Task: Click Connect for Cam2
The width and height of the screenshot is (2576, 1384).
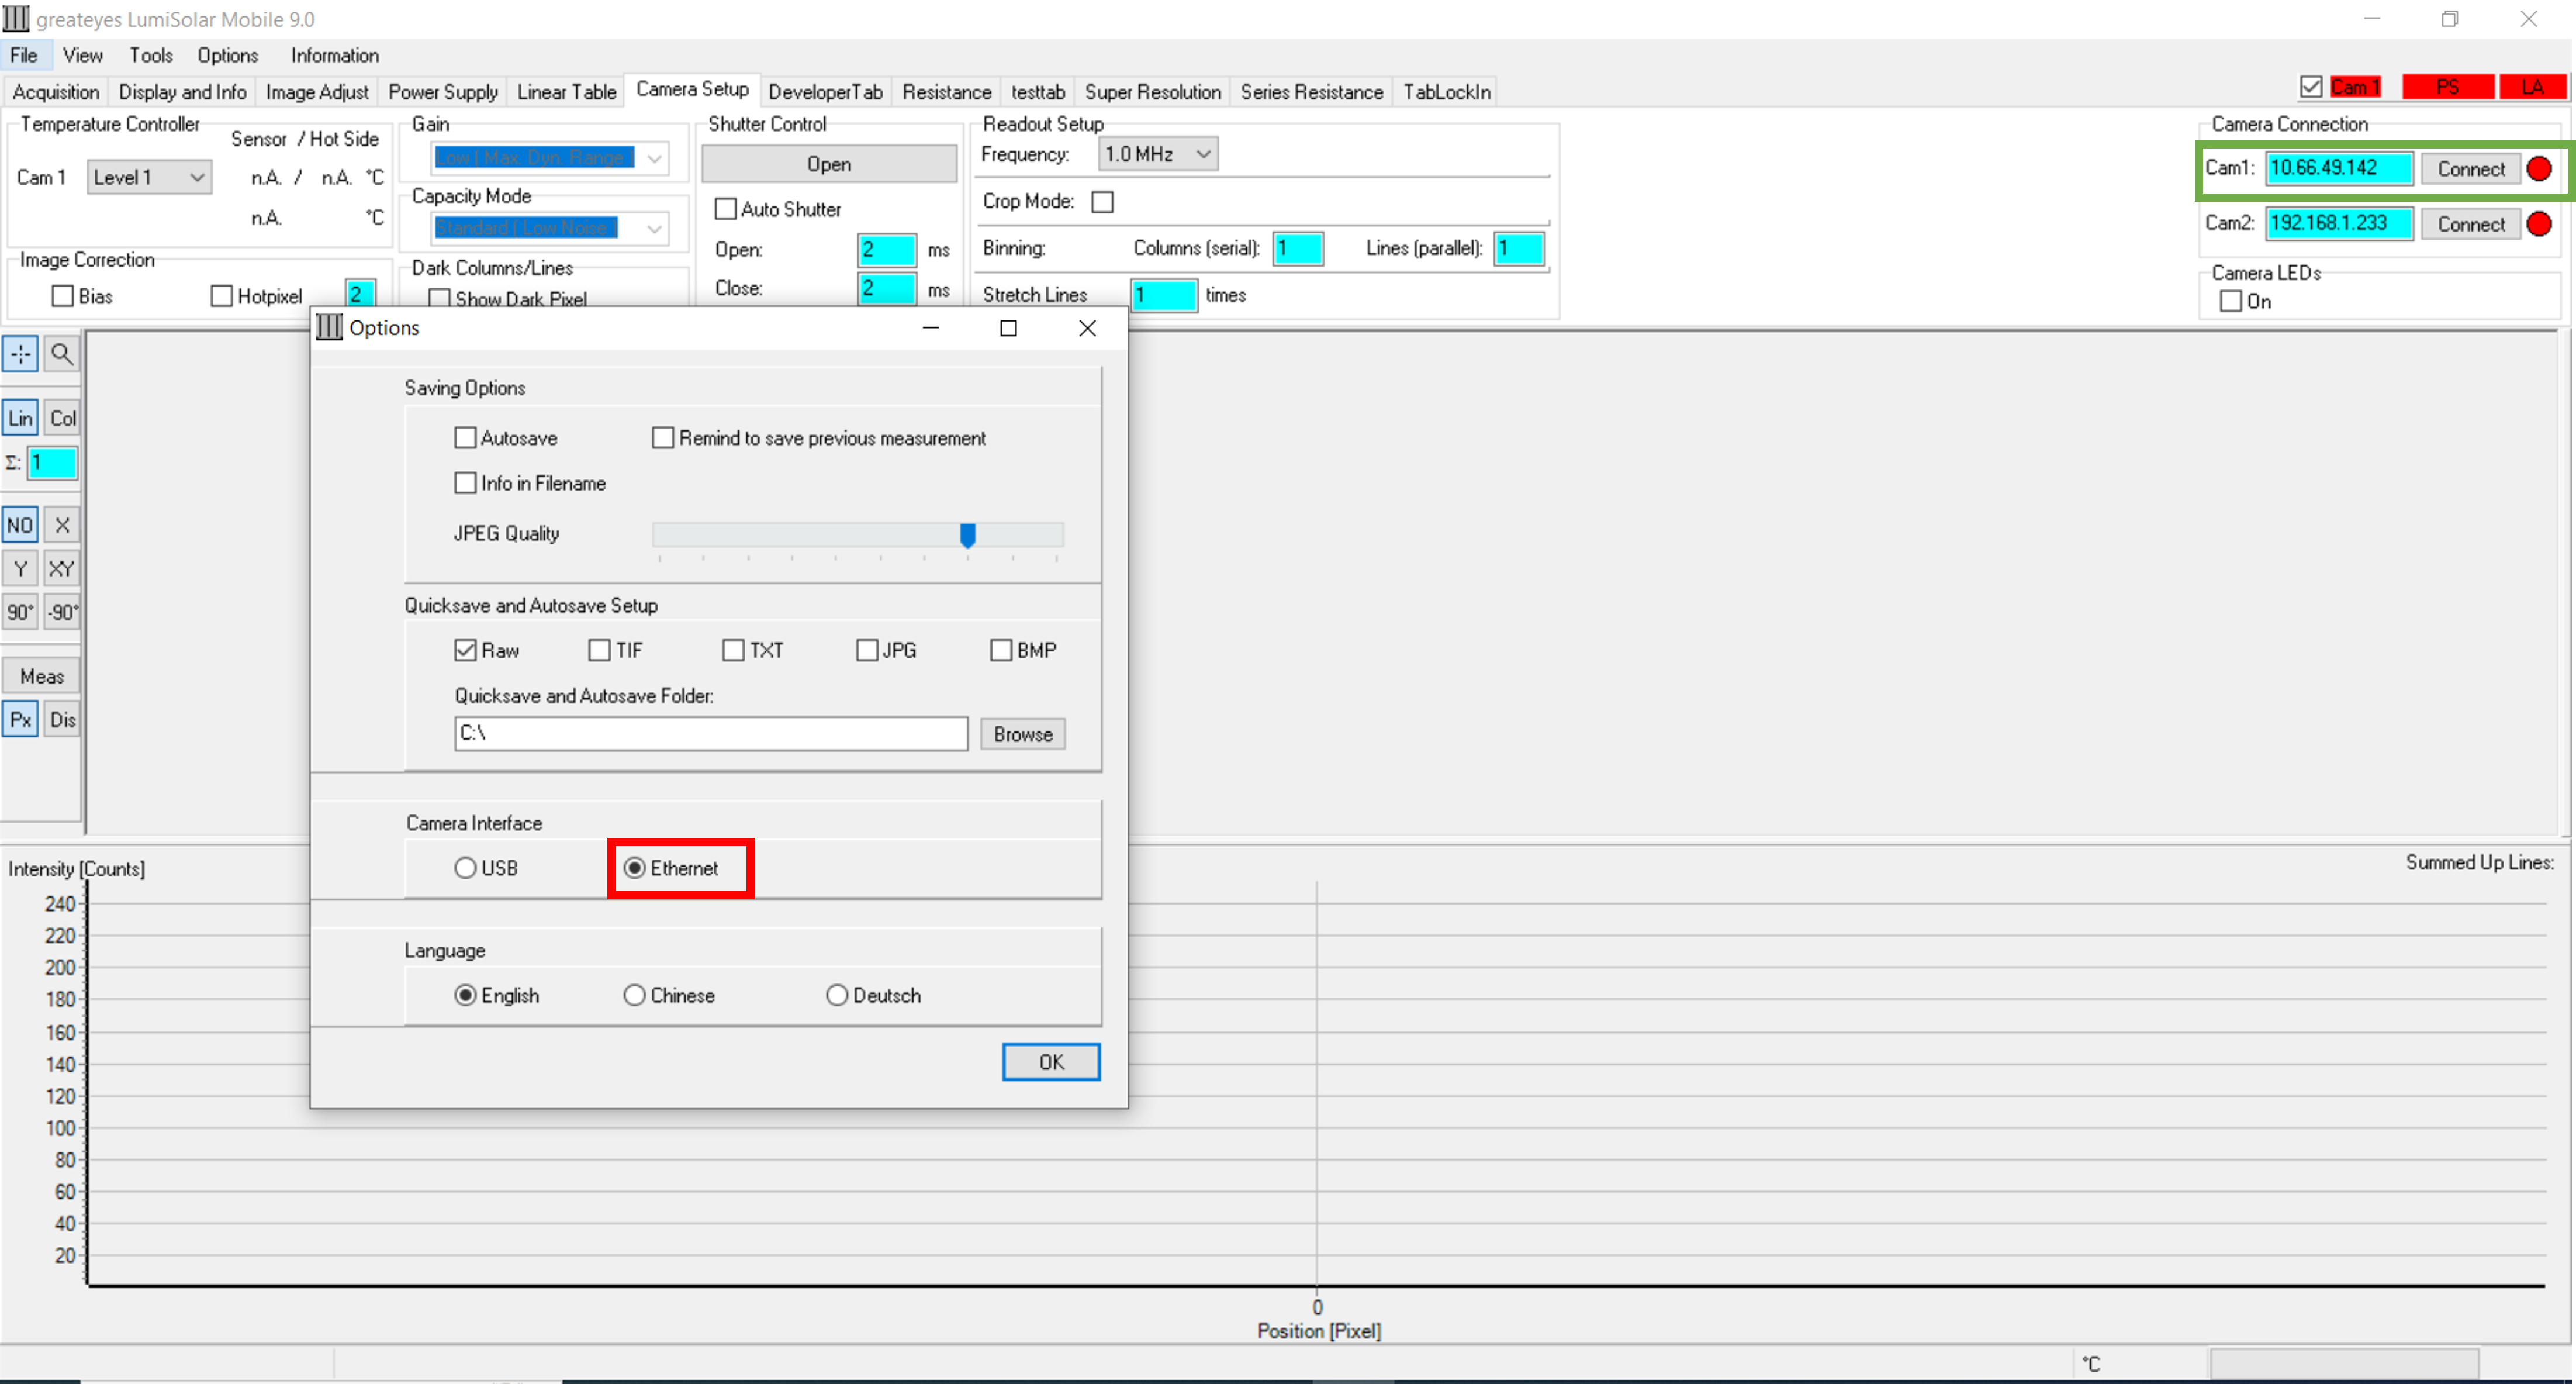Action: point(2470,224)
